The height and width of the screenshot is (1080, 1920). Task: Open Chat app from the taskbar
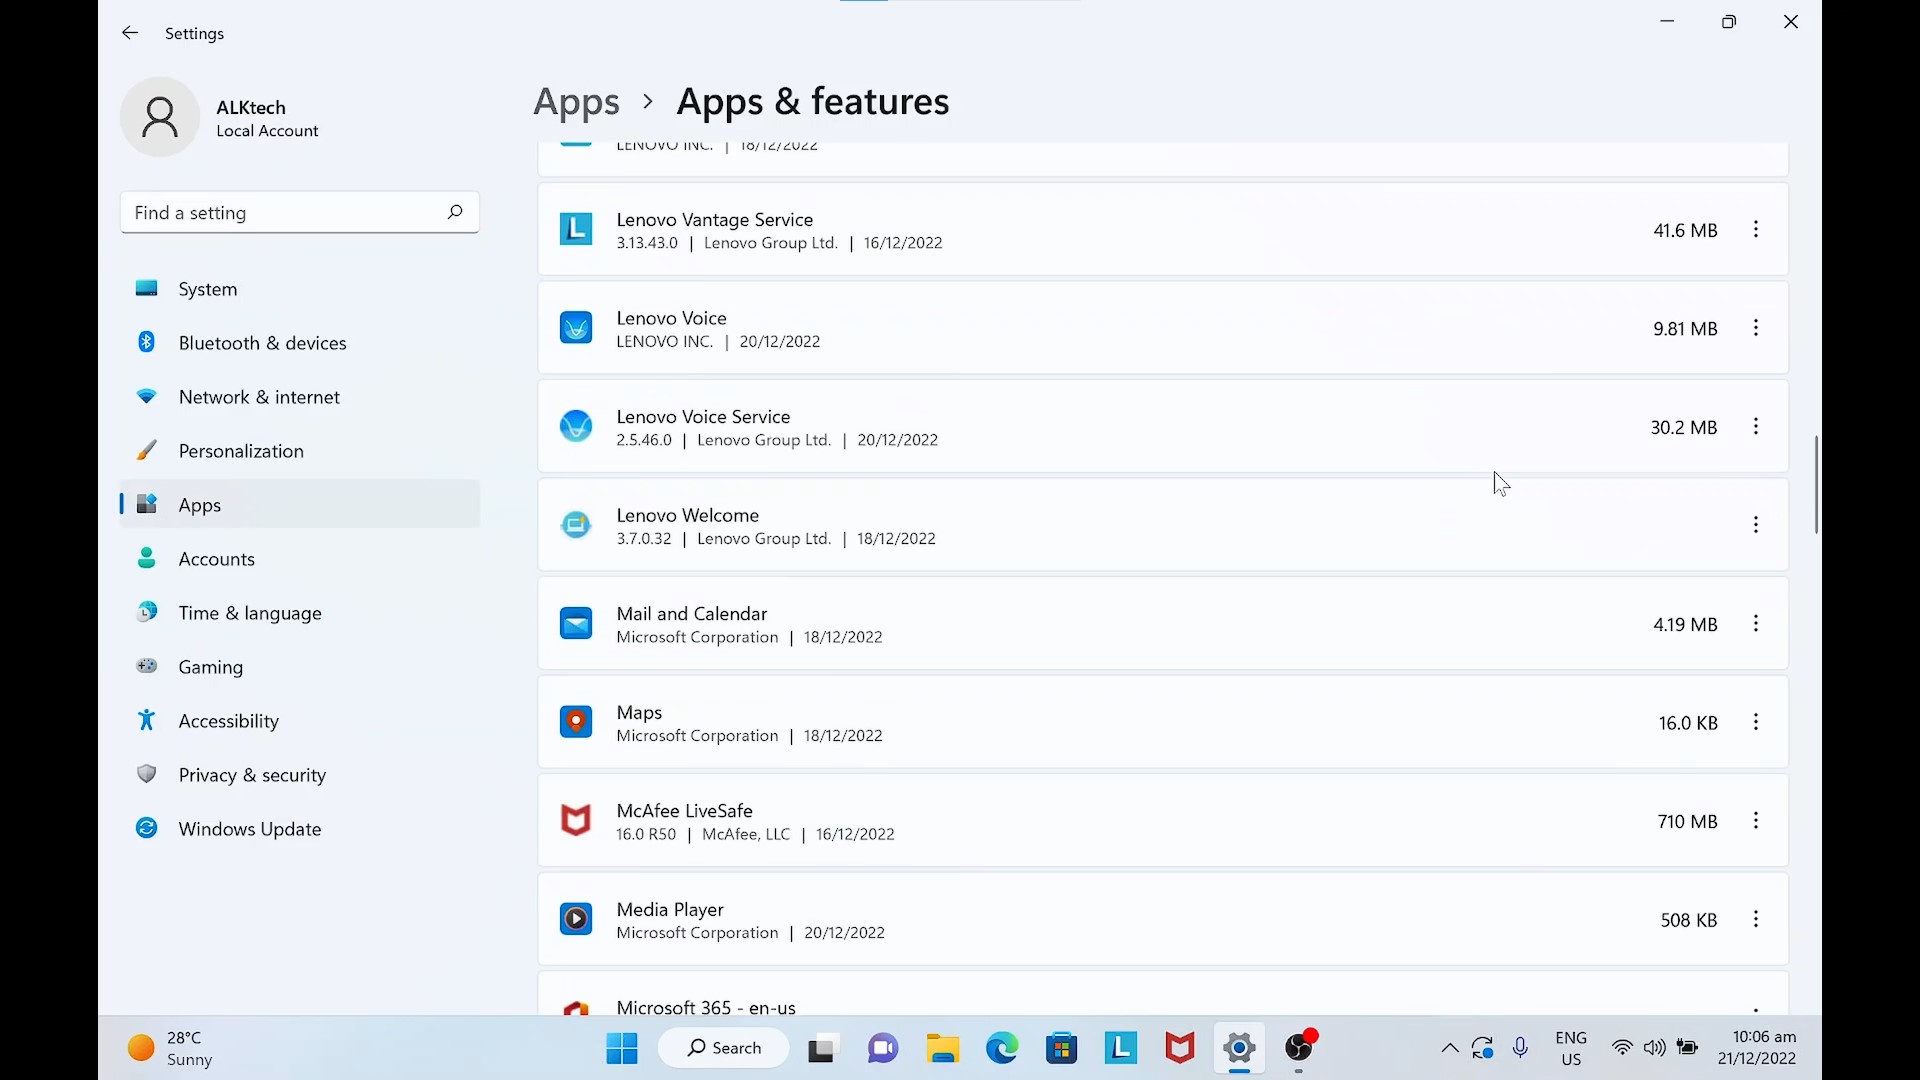coord(882,1048)
